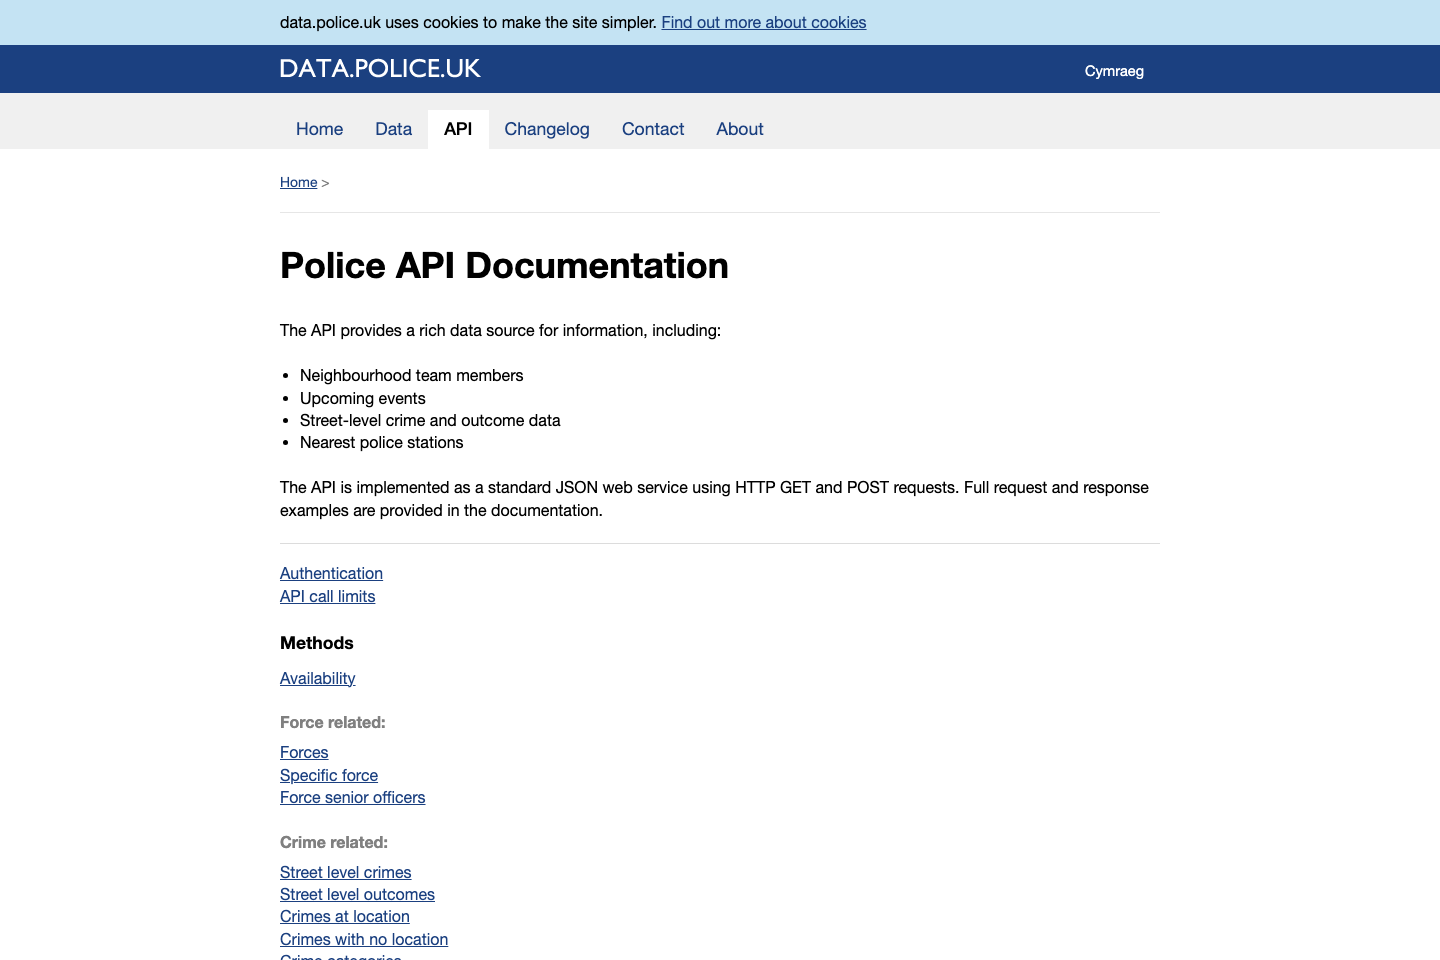View Crimes at location documentation
The width and height of the screenshot is (1440, 960).
point(344,916)
